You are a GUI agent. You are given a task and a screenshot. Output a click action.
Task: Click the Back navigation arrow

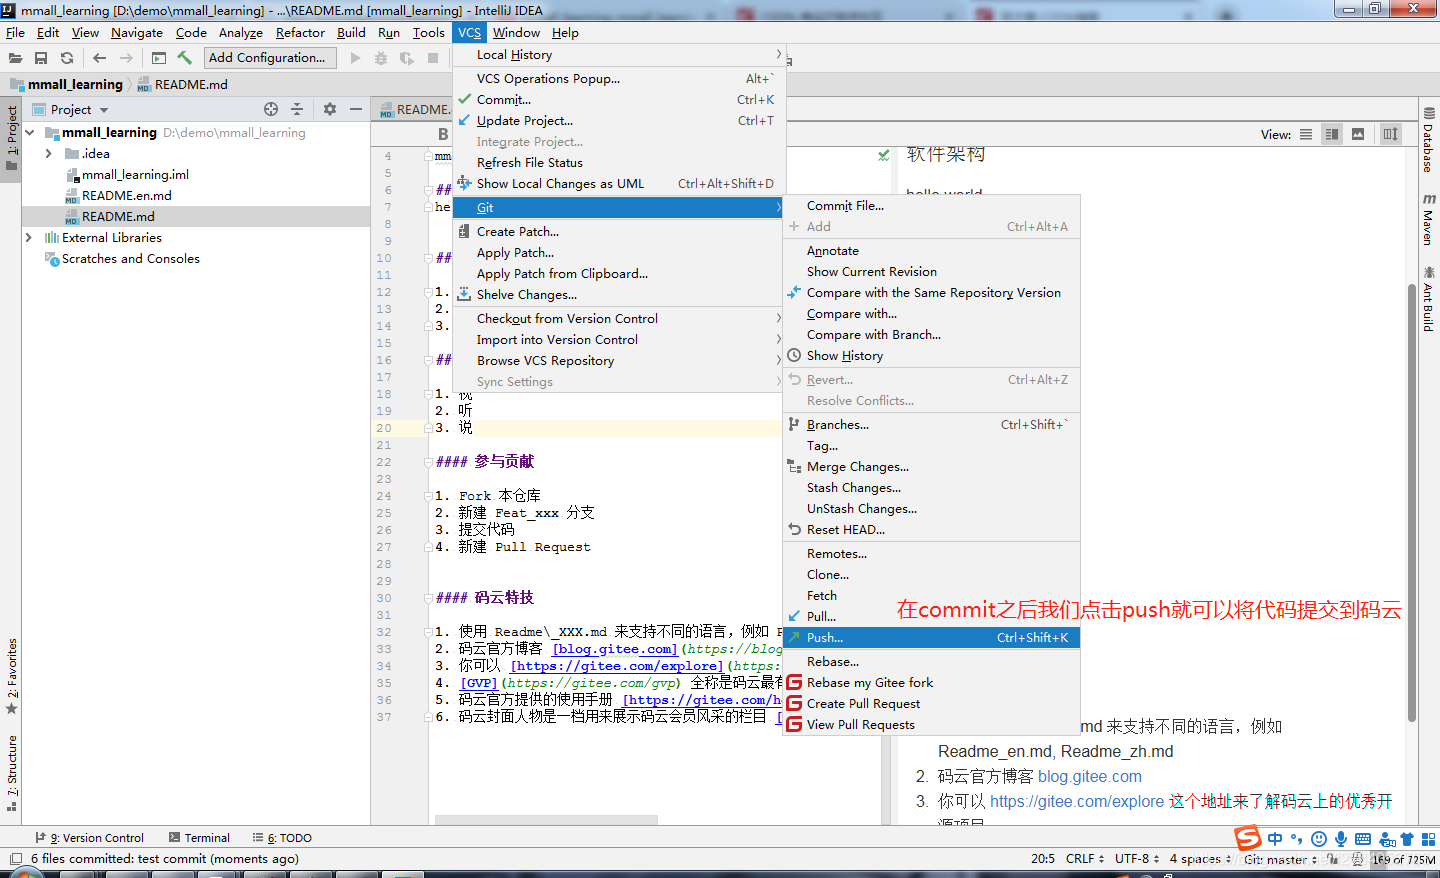[x=99, y=58]
